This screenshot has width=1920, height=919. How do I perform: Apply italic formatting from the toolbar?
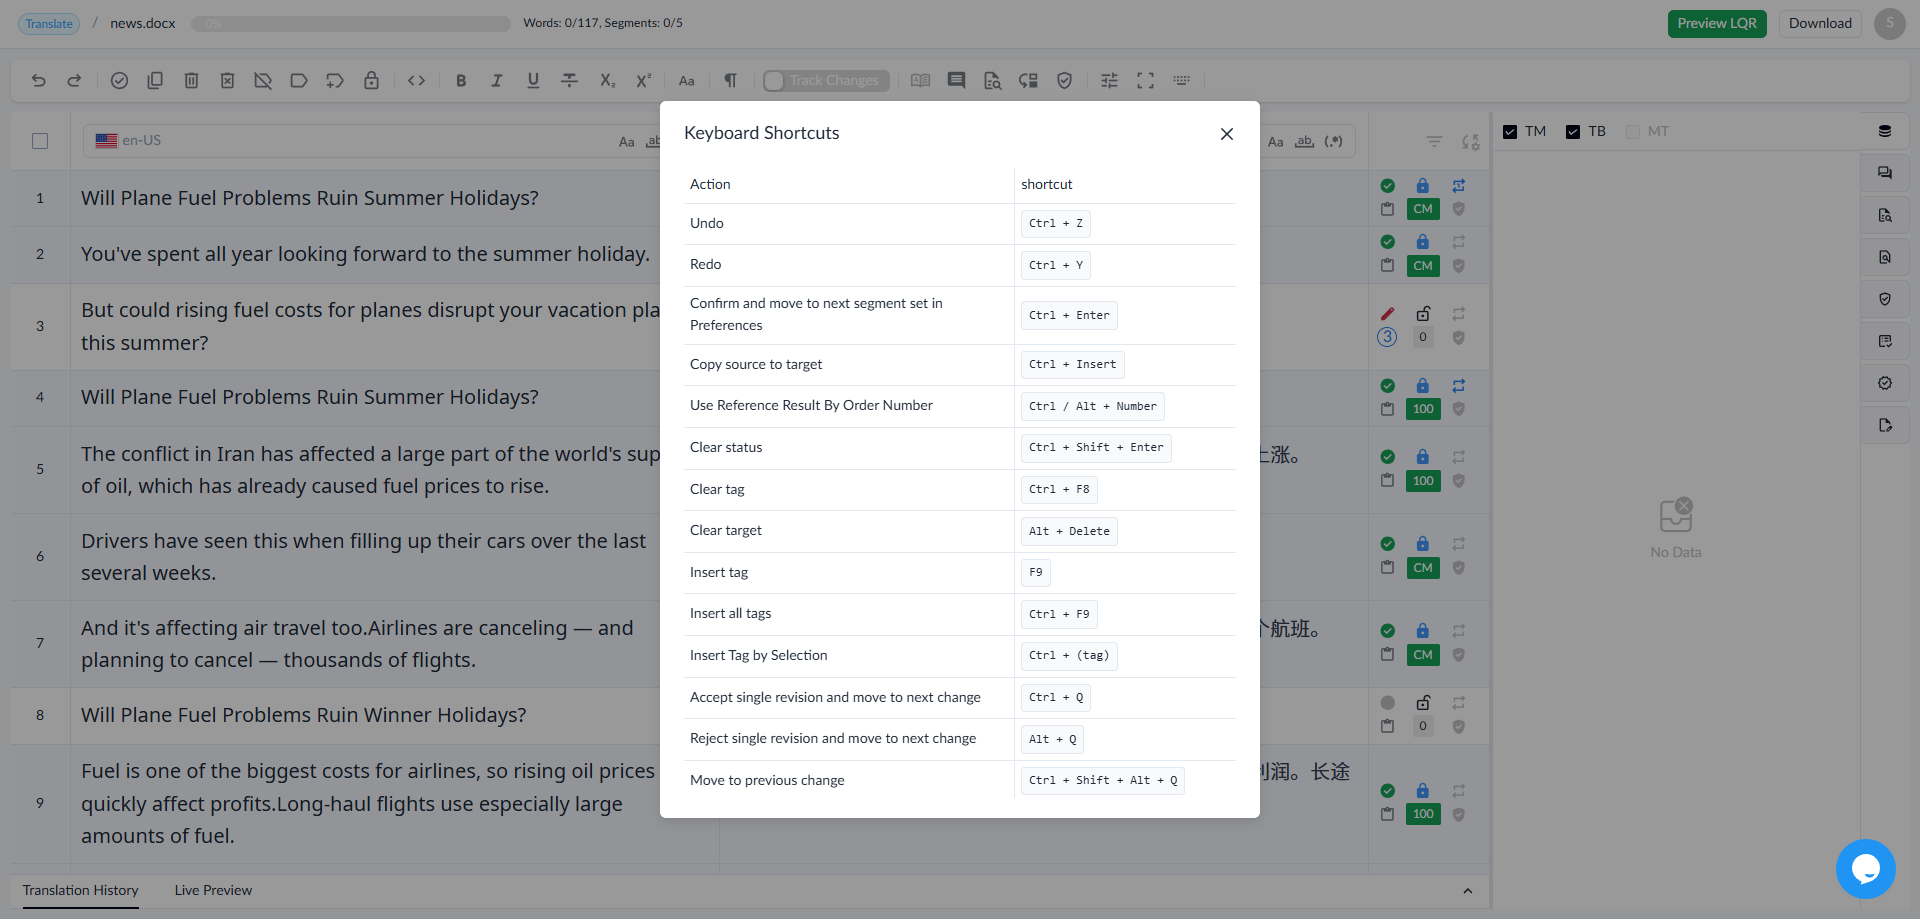pos(497,81)
